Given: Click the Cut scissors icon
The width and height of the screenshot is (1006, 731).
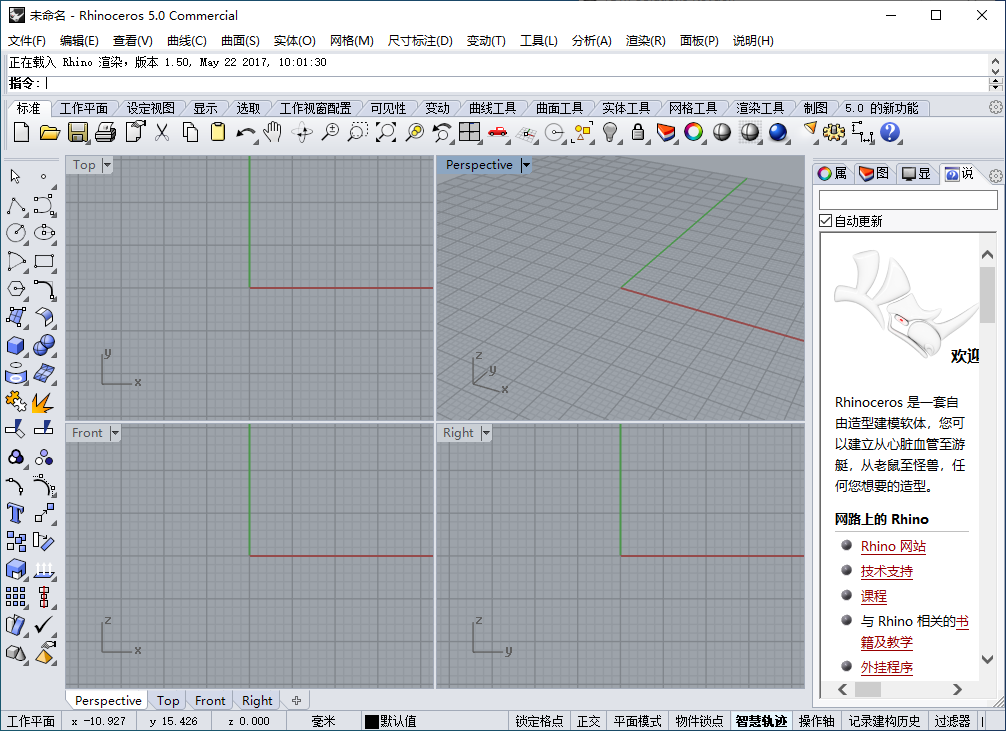Looking at the screenshot, I should pyautogui.click(x=162, y=132).
